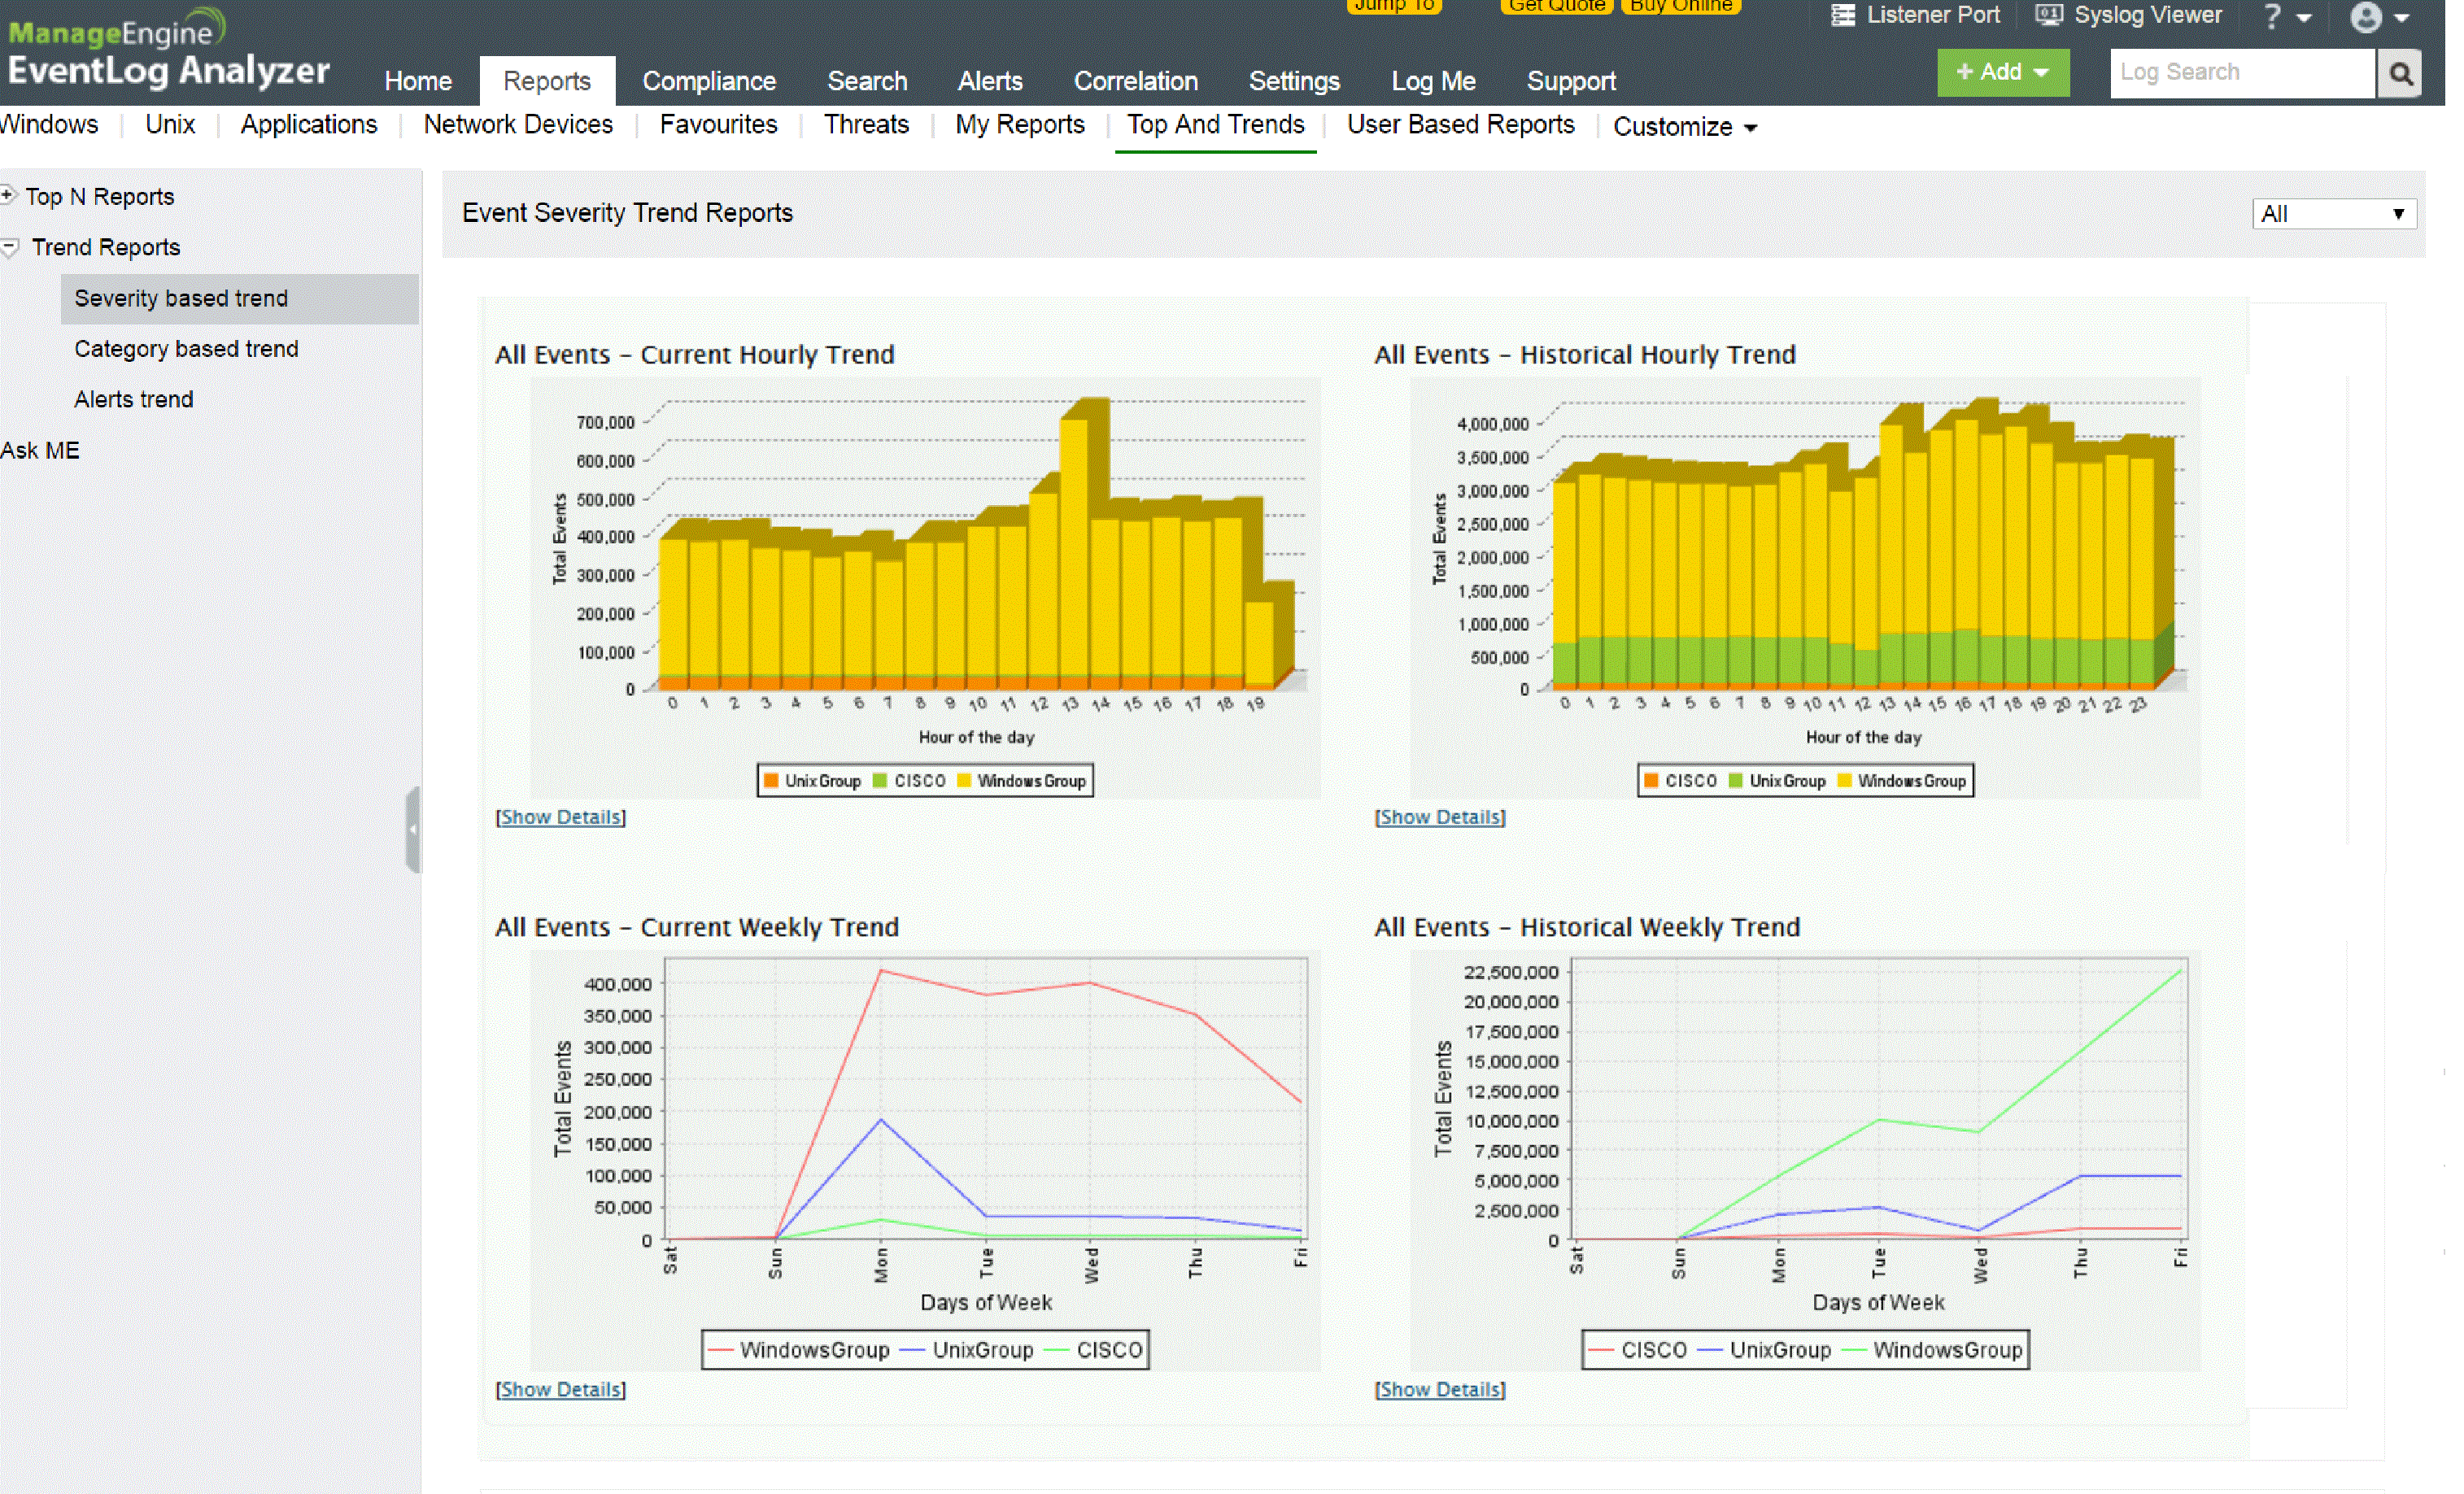Open the Customize dropdown menu
The image size is (2464, 1494).
pos(1684,127)
